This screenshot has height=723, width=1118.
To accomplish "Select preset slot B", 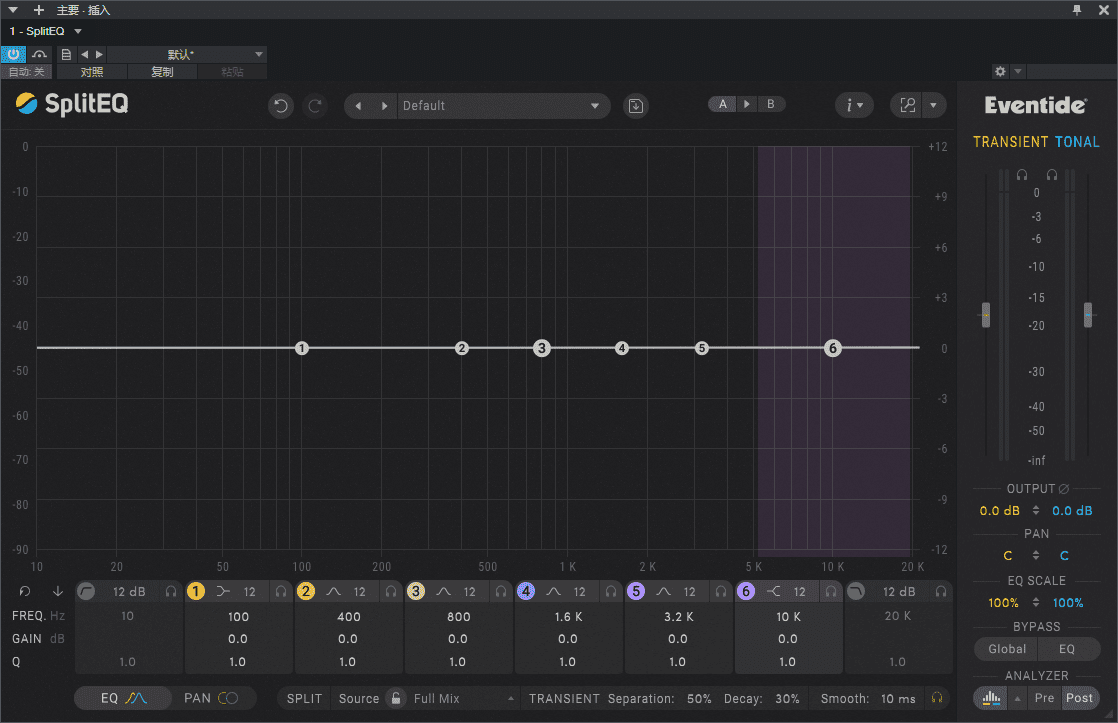I will pos(771,104).
